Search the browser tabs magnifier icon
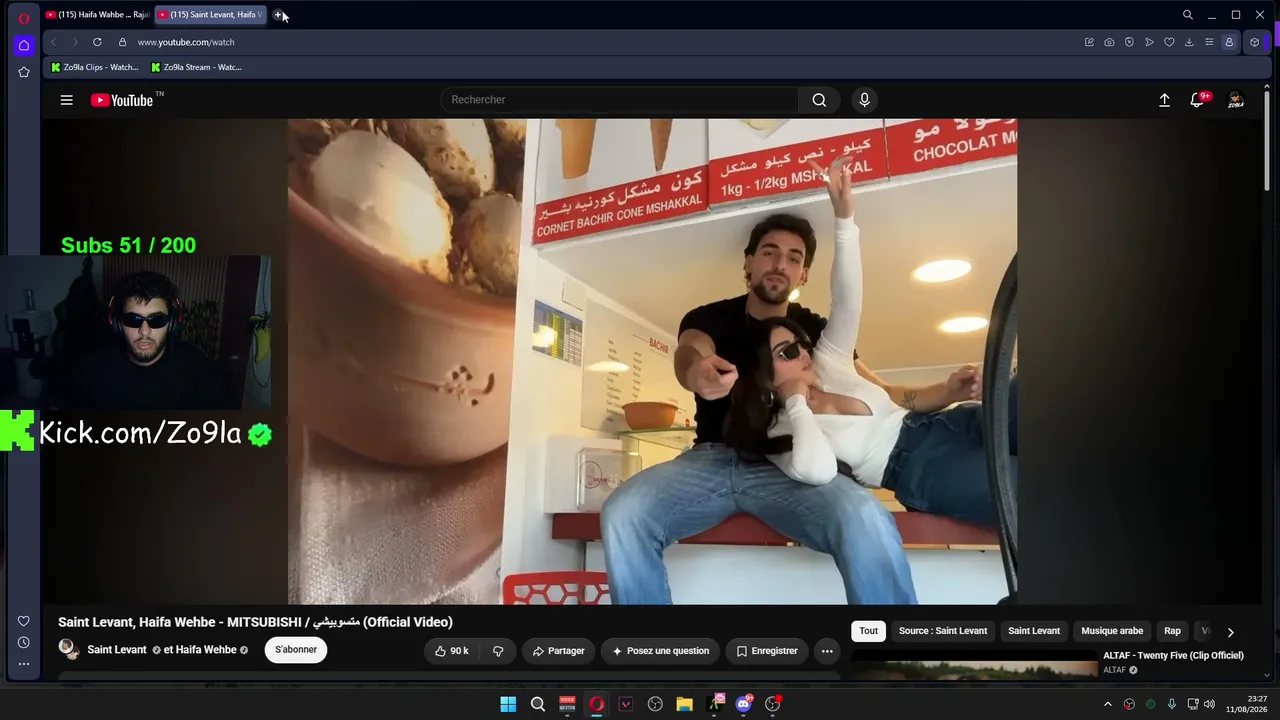Viewport: 1280px width, 720px height. click(x=1188, y=15)
